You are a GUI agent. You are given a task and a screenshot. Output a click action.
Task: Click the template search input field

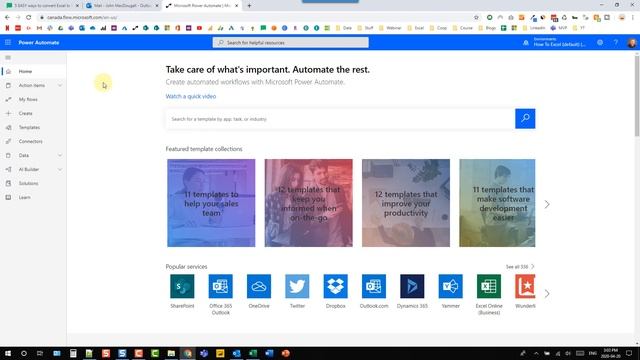[x=340, y=119]
